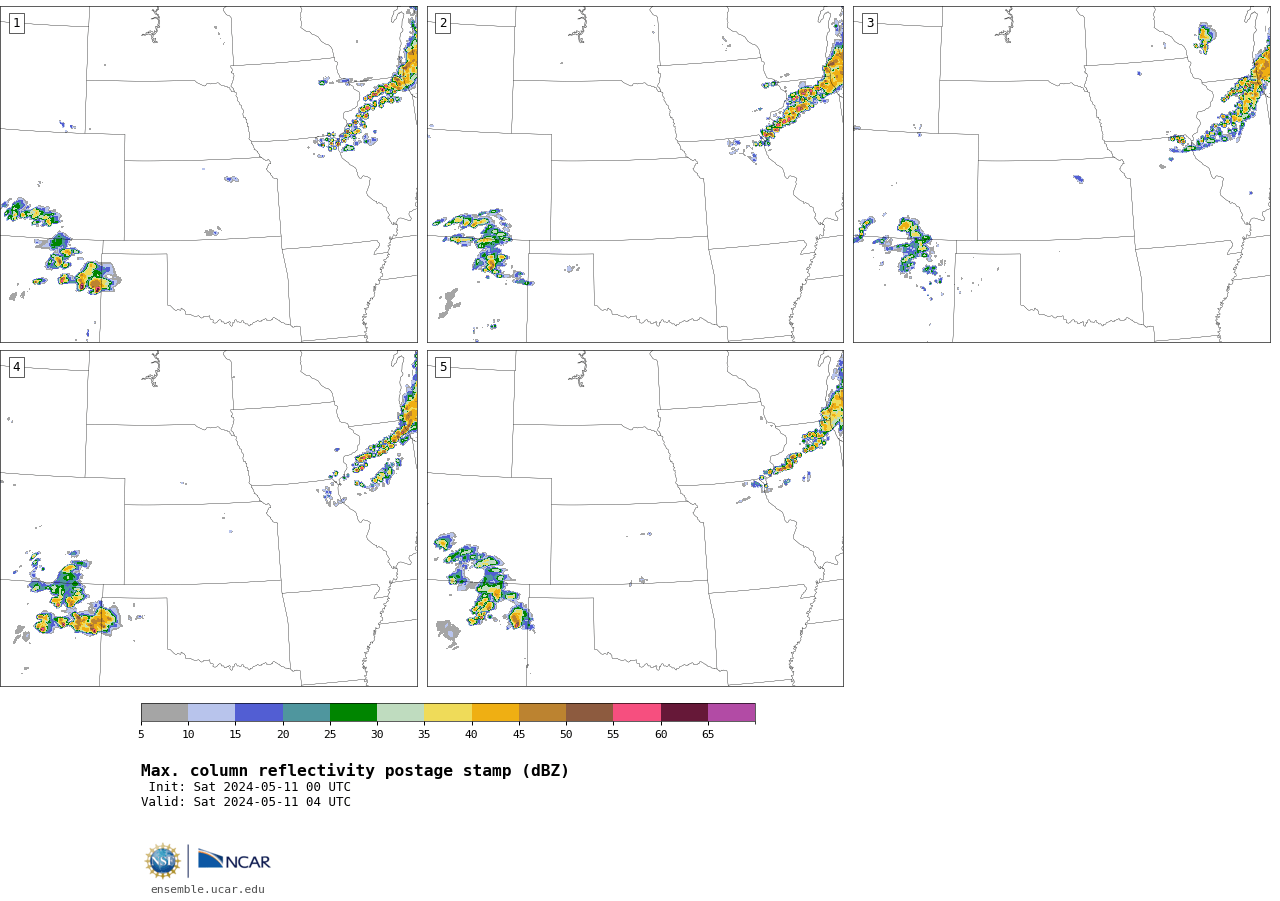
Task: Open ensemble member 2 reflectivity panel
Action: tap(635, 174)
